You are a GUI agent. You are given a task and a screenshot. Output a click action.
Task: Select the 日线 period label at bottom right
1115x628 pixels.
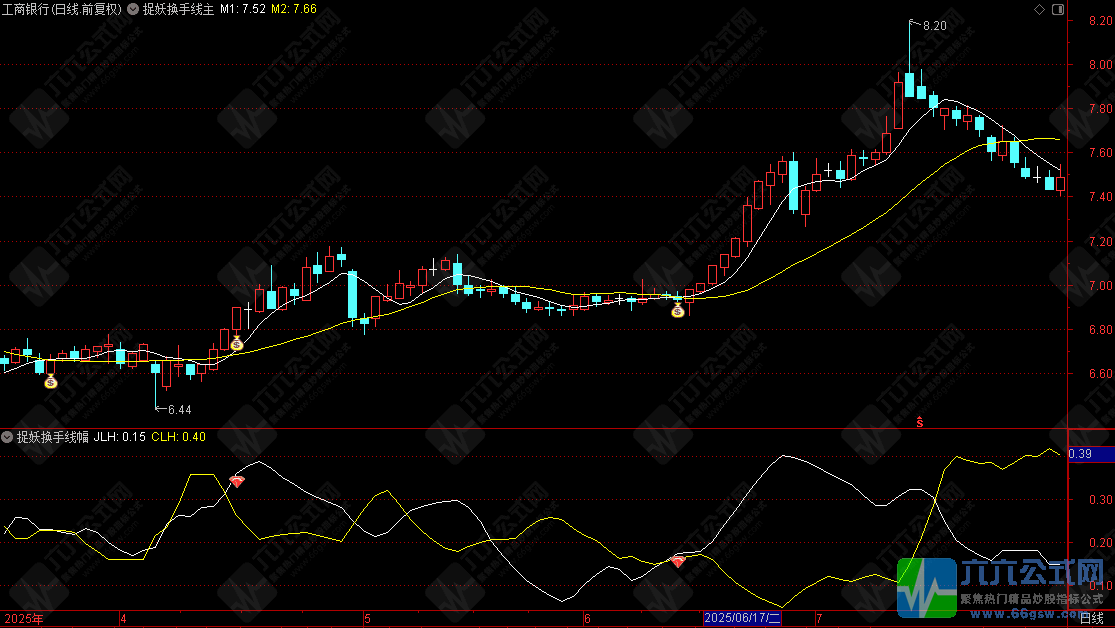click(x=1092, y=619)
